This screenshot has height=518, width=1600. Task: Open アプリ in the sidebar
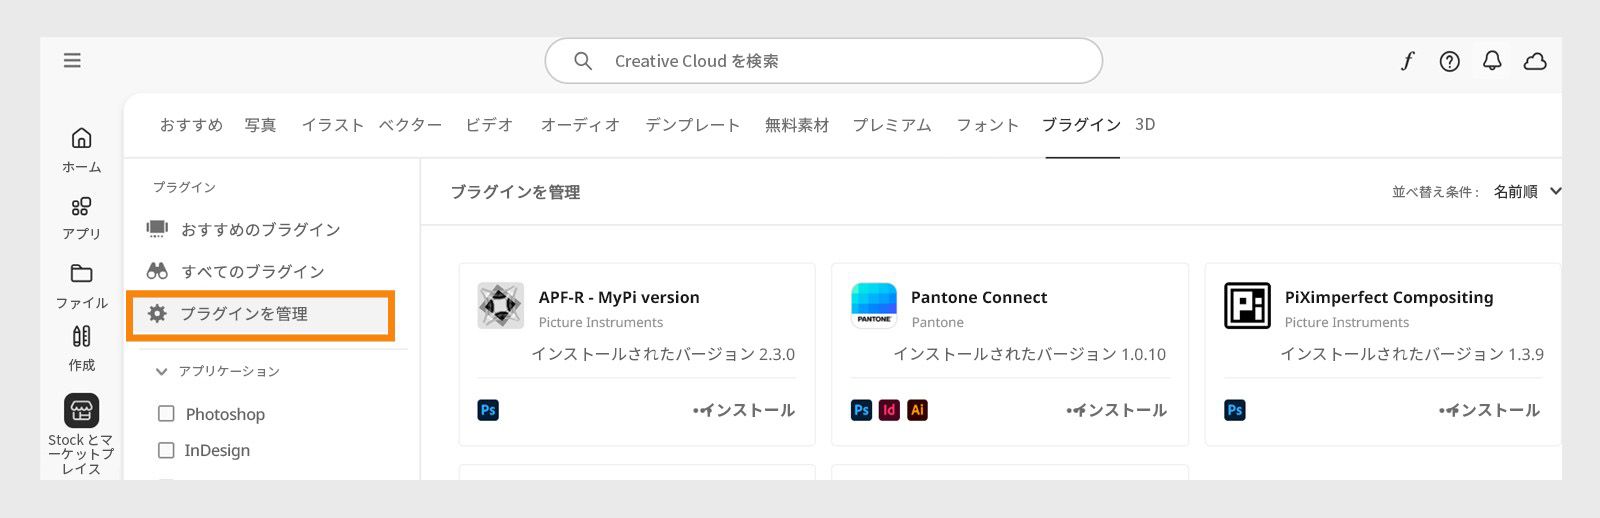click(82, 218)
